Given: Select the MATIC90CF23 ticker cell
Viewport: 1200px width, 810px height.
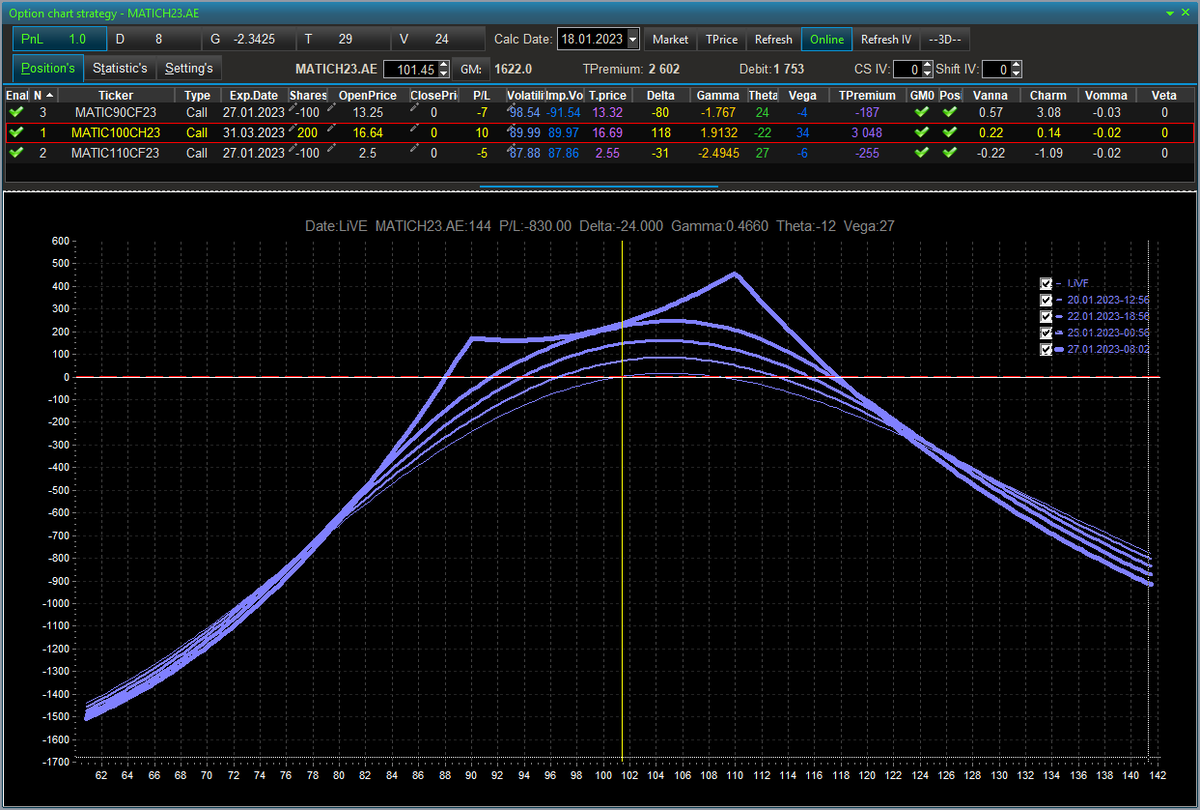Looking at the screenshot, I should click(116, 112).
